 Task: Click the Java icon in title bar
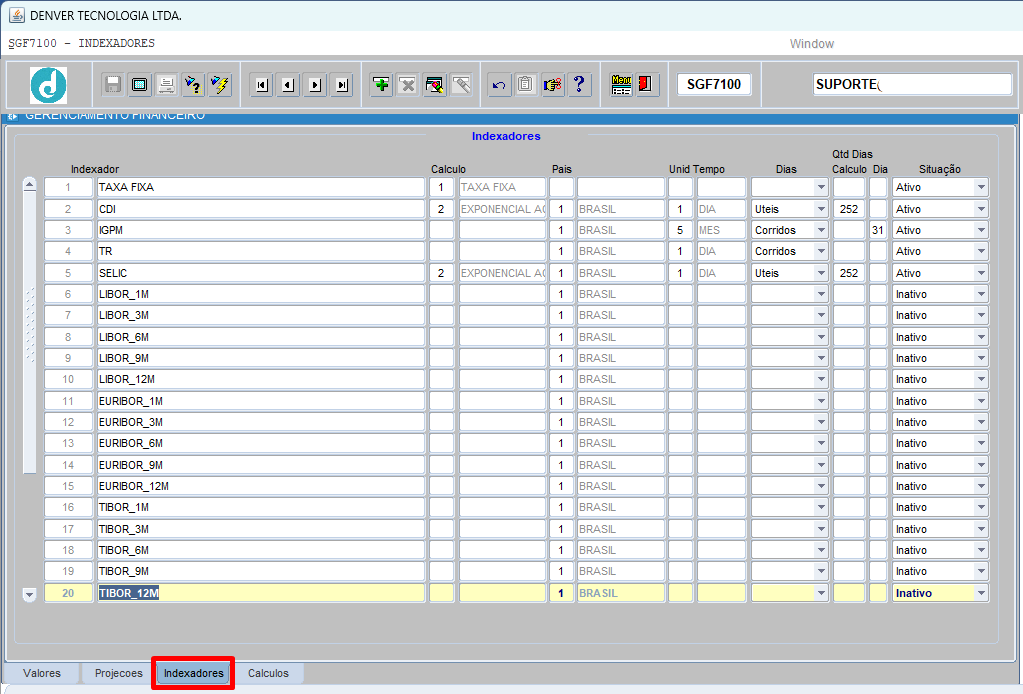16,15
